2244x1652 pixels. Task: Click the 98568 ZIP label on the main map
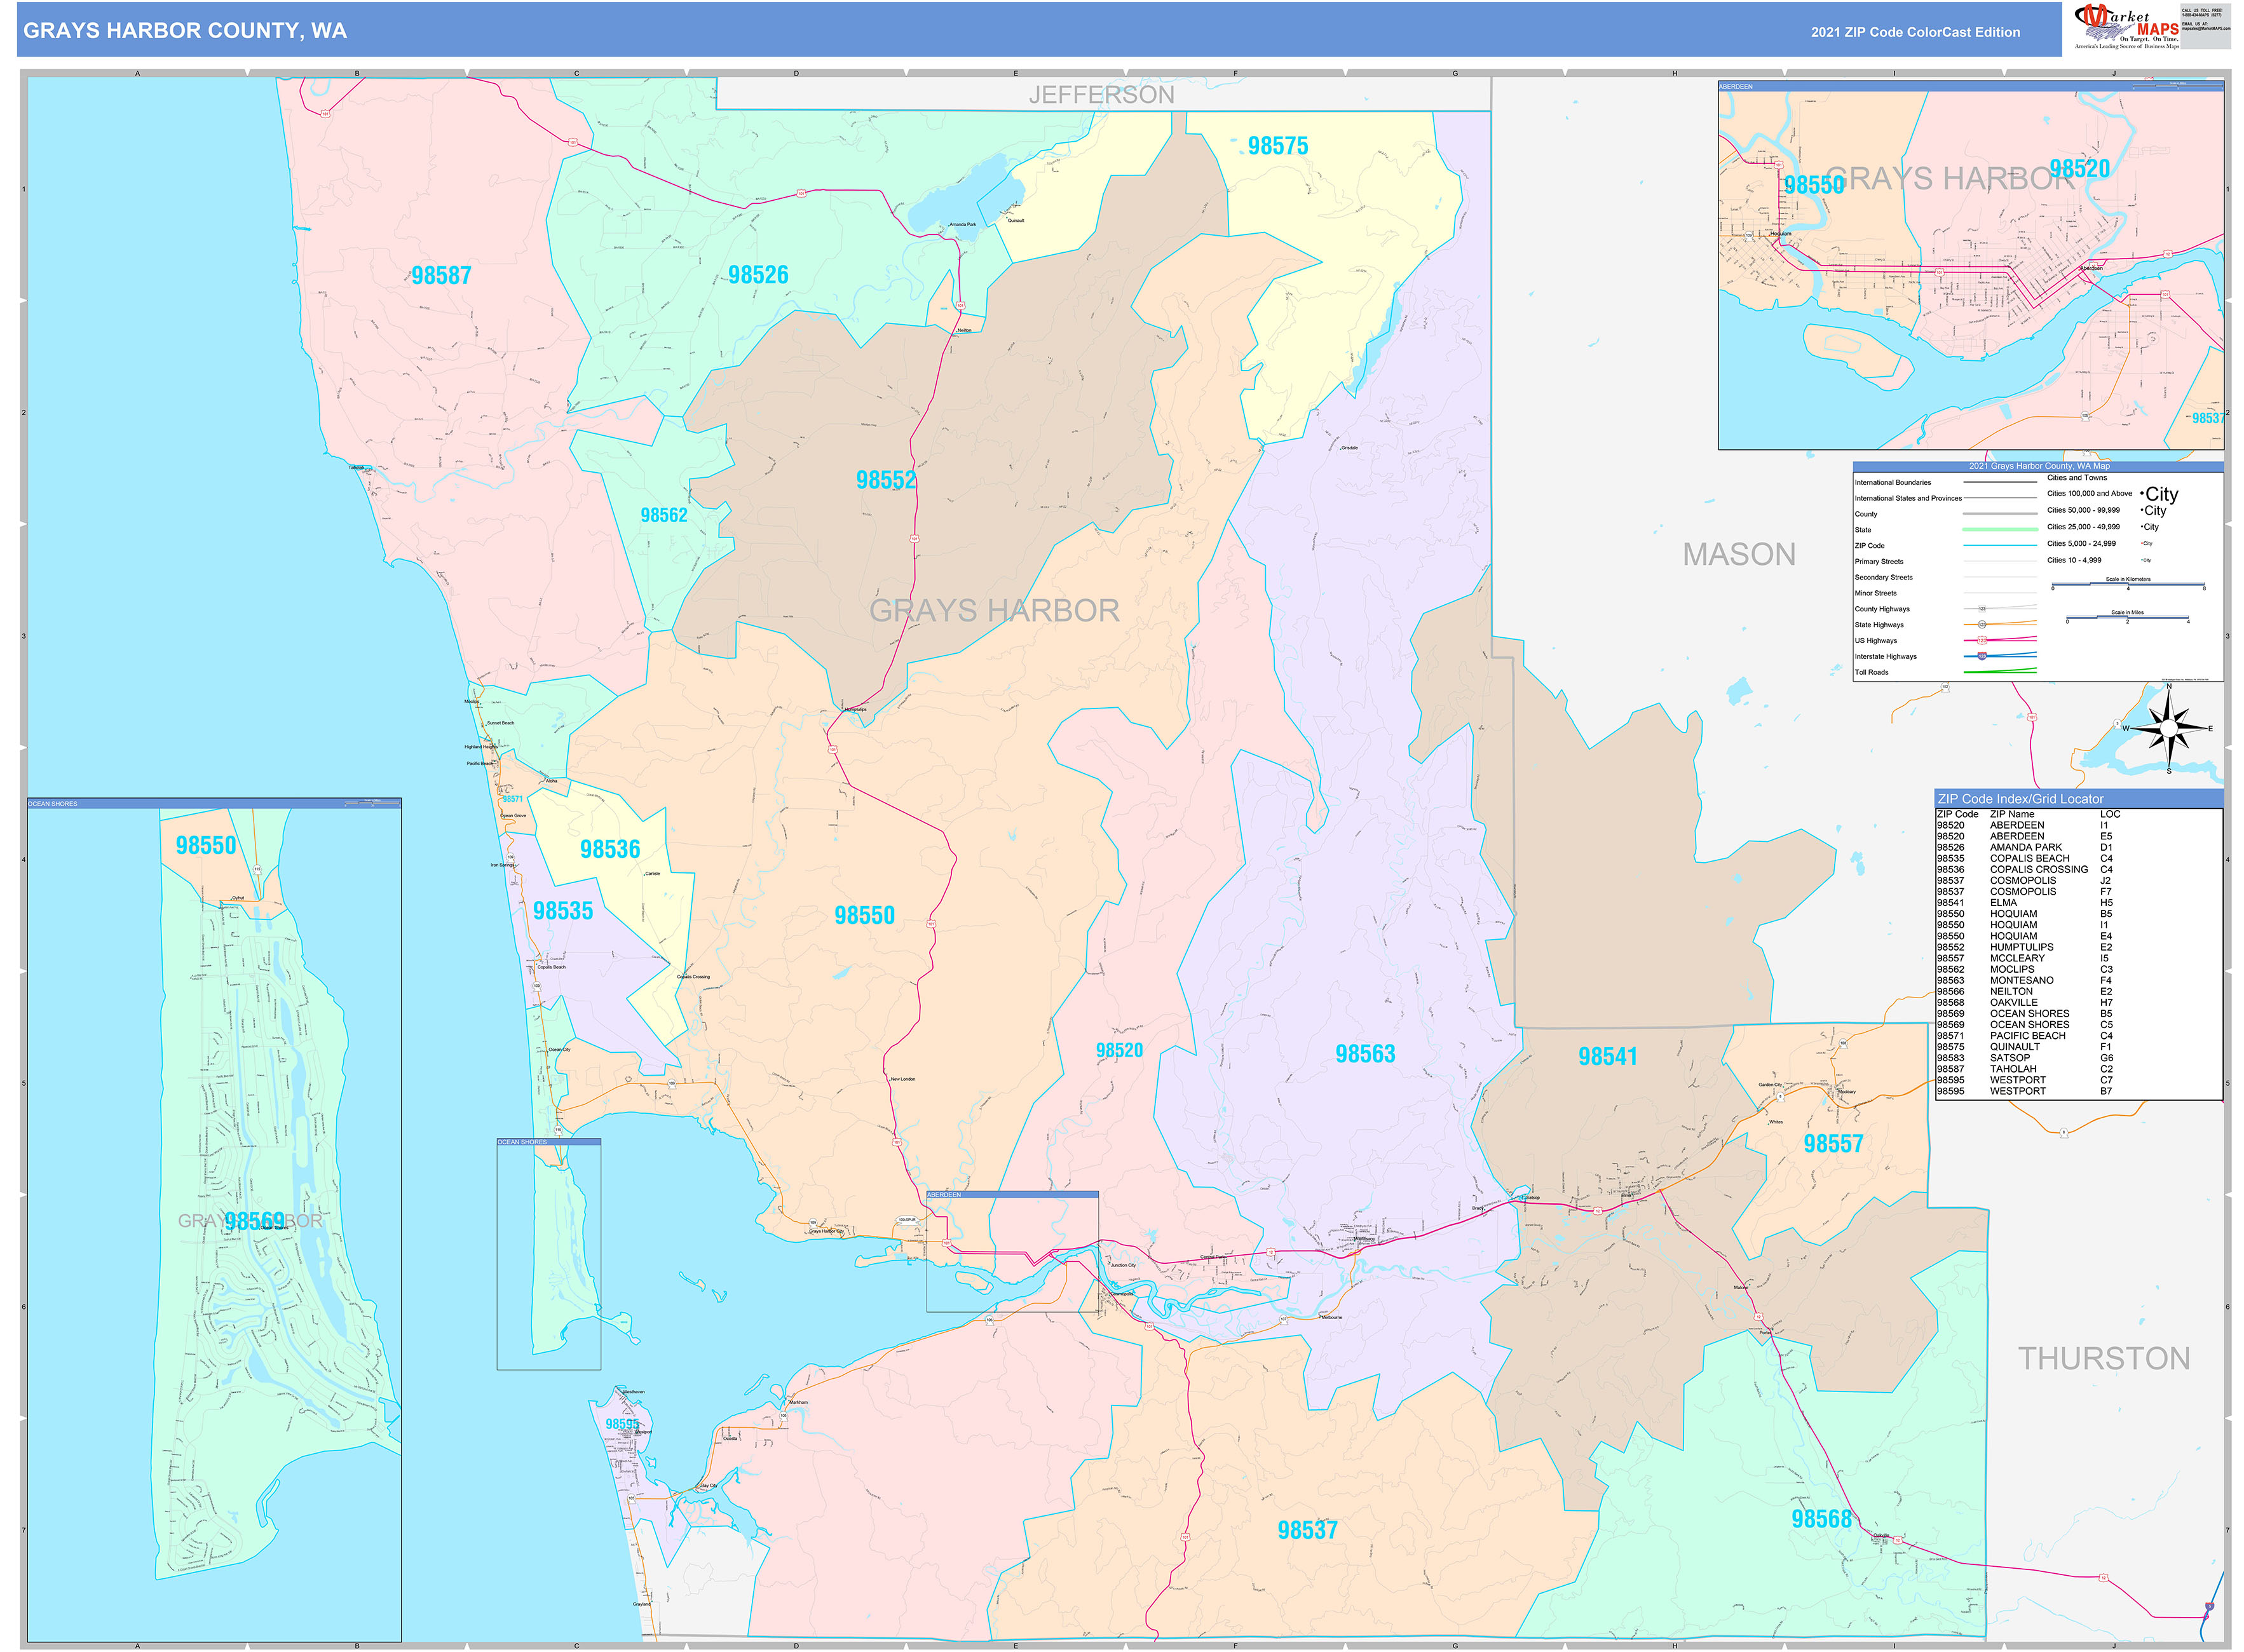pyautogui.click(x=1821, y=1519)
